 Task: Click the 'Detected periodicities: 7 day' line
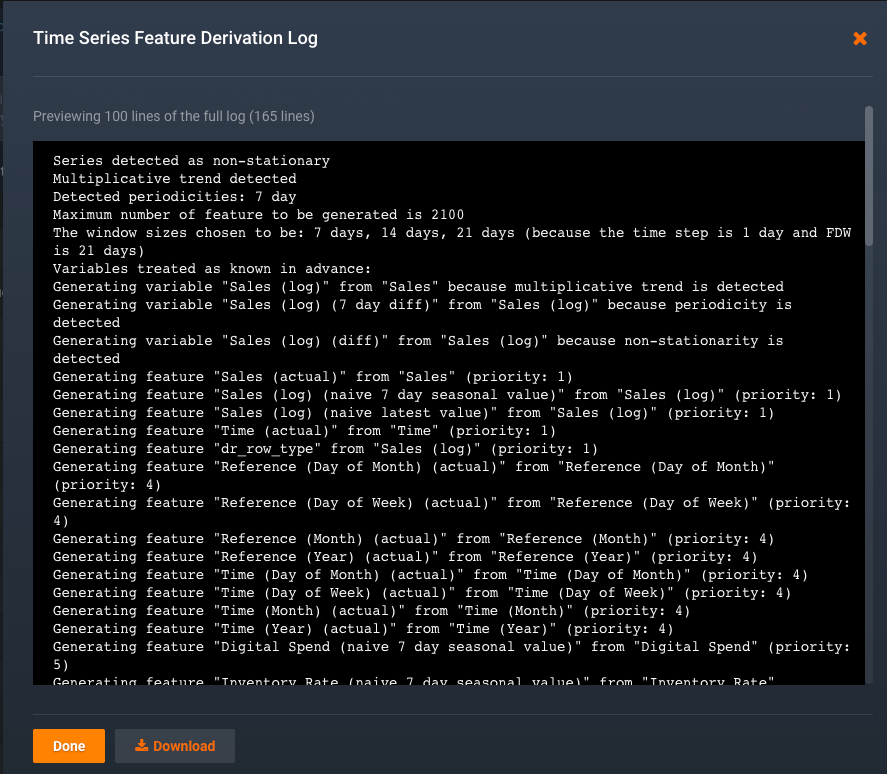[x=174, y=197]
